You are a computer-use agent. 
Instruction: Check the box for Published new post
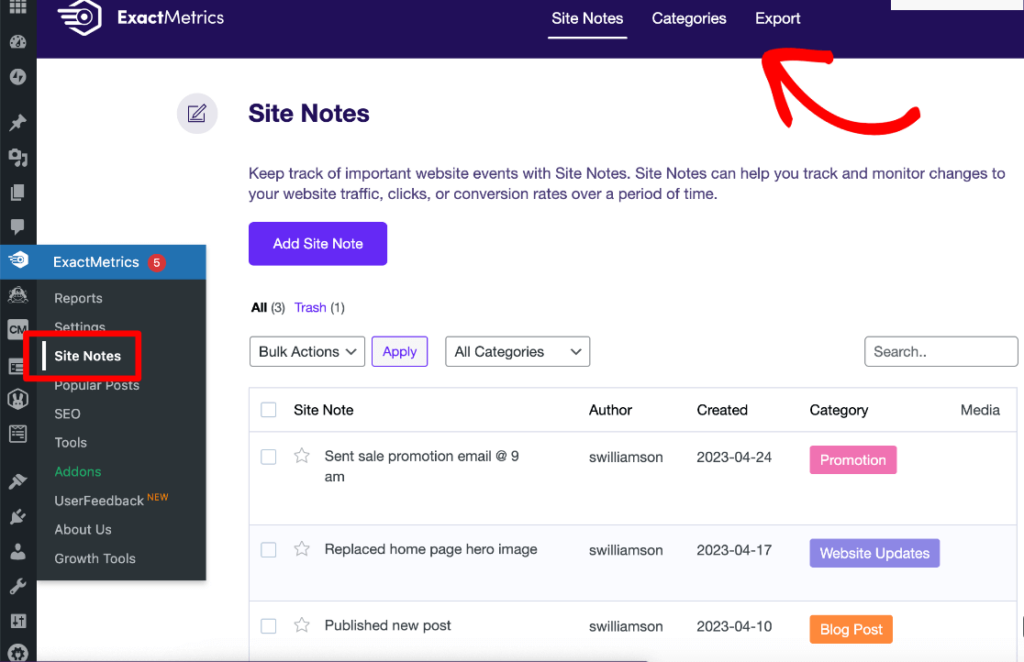pyautogui.click(x=268, y=625)
